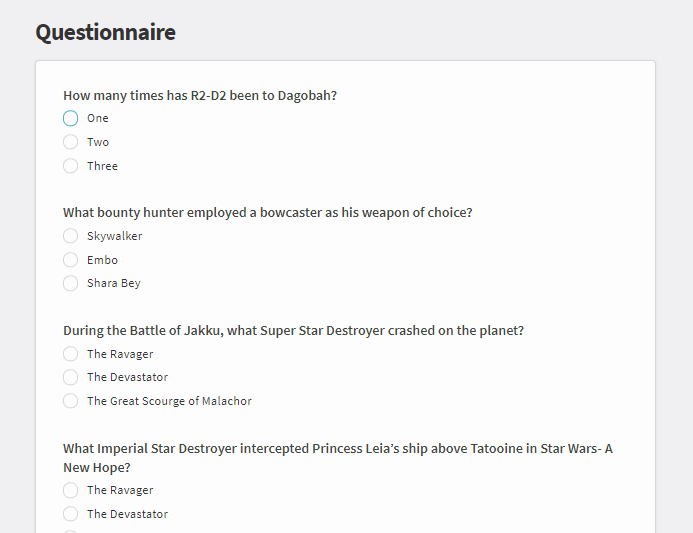
Task: Click the Battle of Jakku question text
Action: click(293, 331)
